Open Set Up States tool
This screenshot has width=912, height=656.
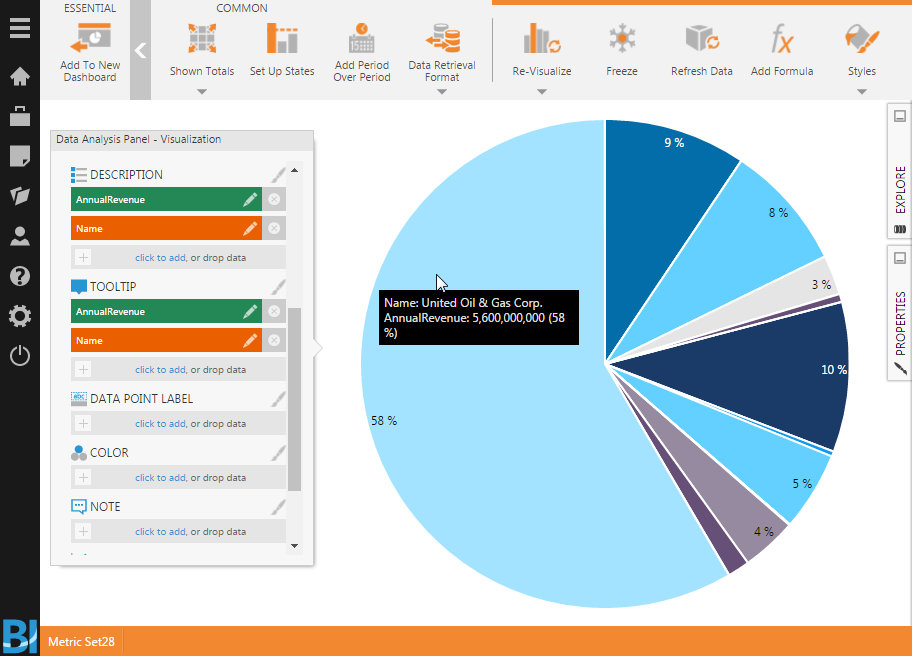pos(282,40)
